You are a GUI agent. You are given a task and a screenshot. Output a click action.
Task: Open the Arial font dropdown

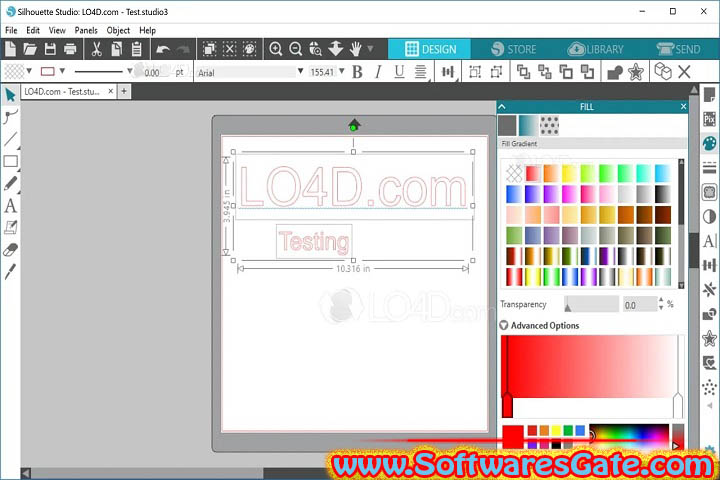click(300, 72)
